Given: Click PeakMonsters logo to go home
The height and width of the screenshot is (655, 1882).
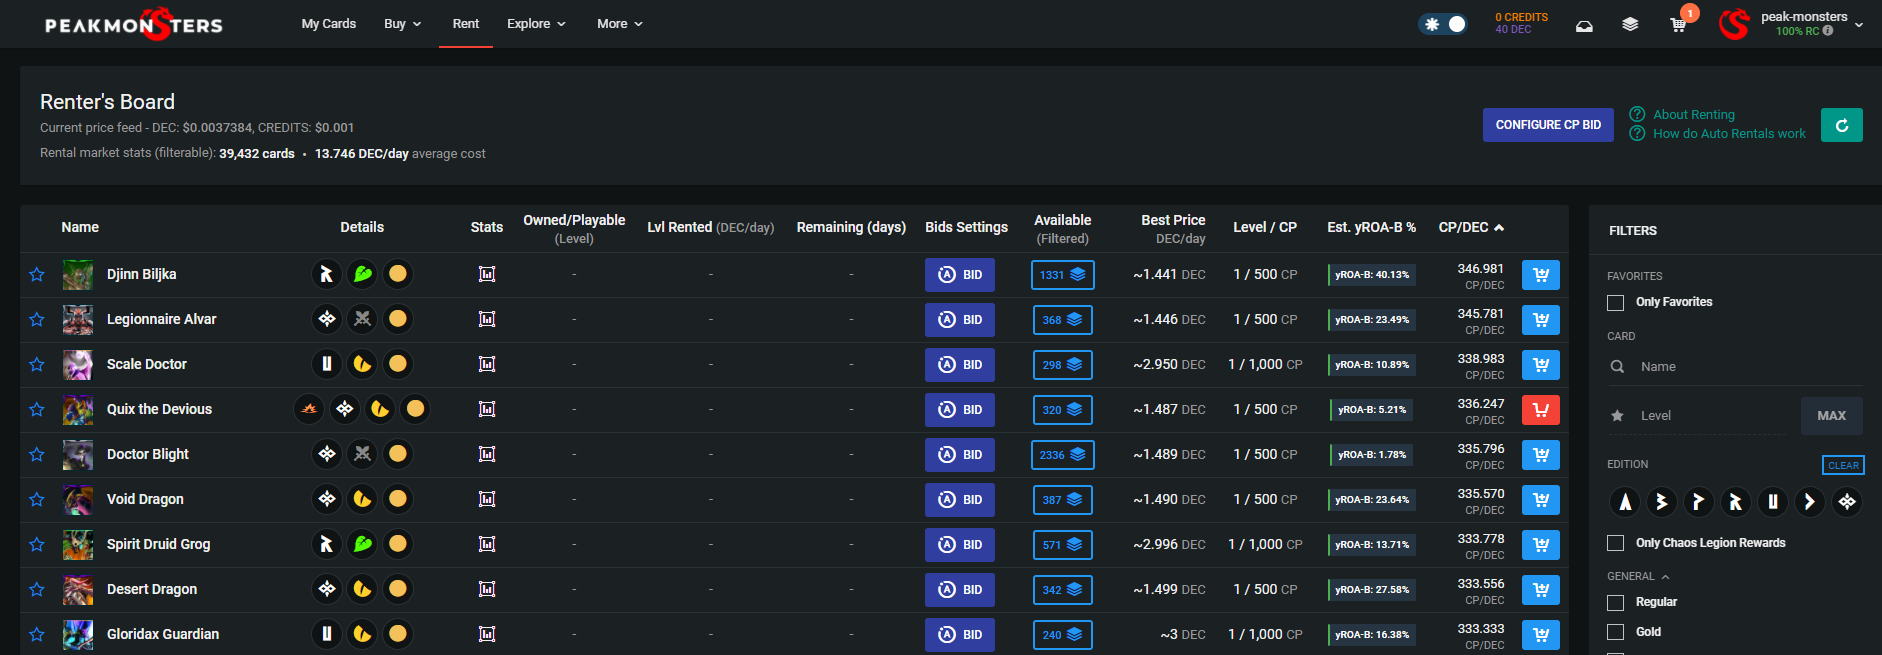Looking at the screenshot, I should tap(134, 25).
